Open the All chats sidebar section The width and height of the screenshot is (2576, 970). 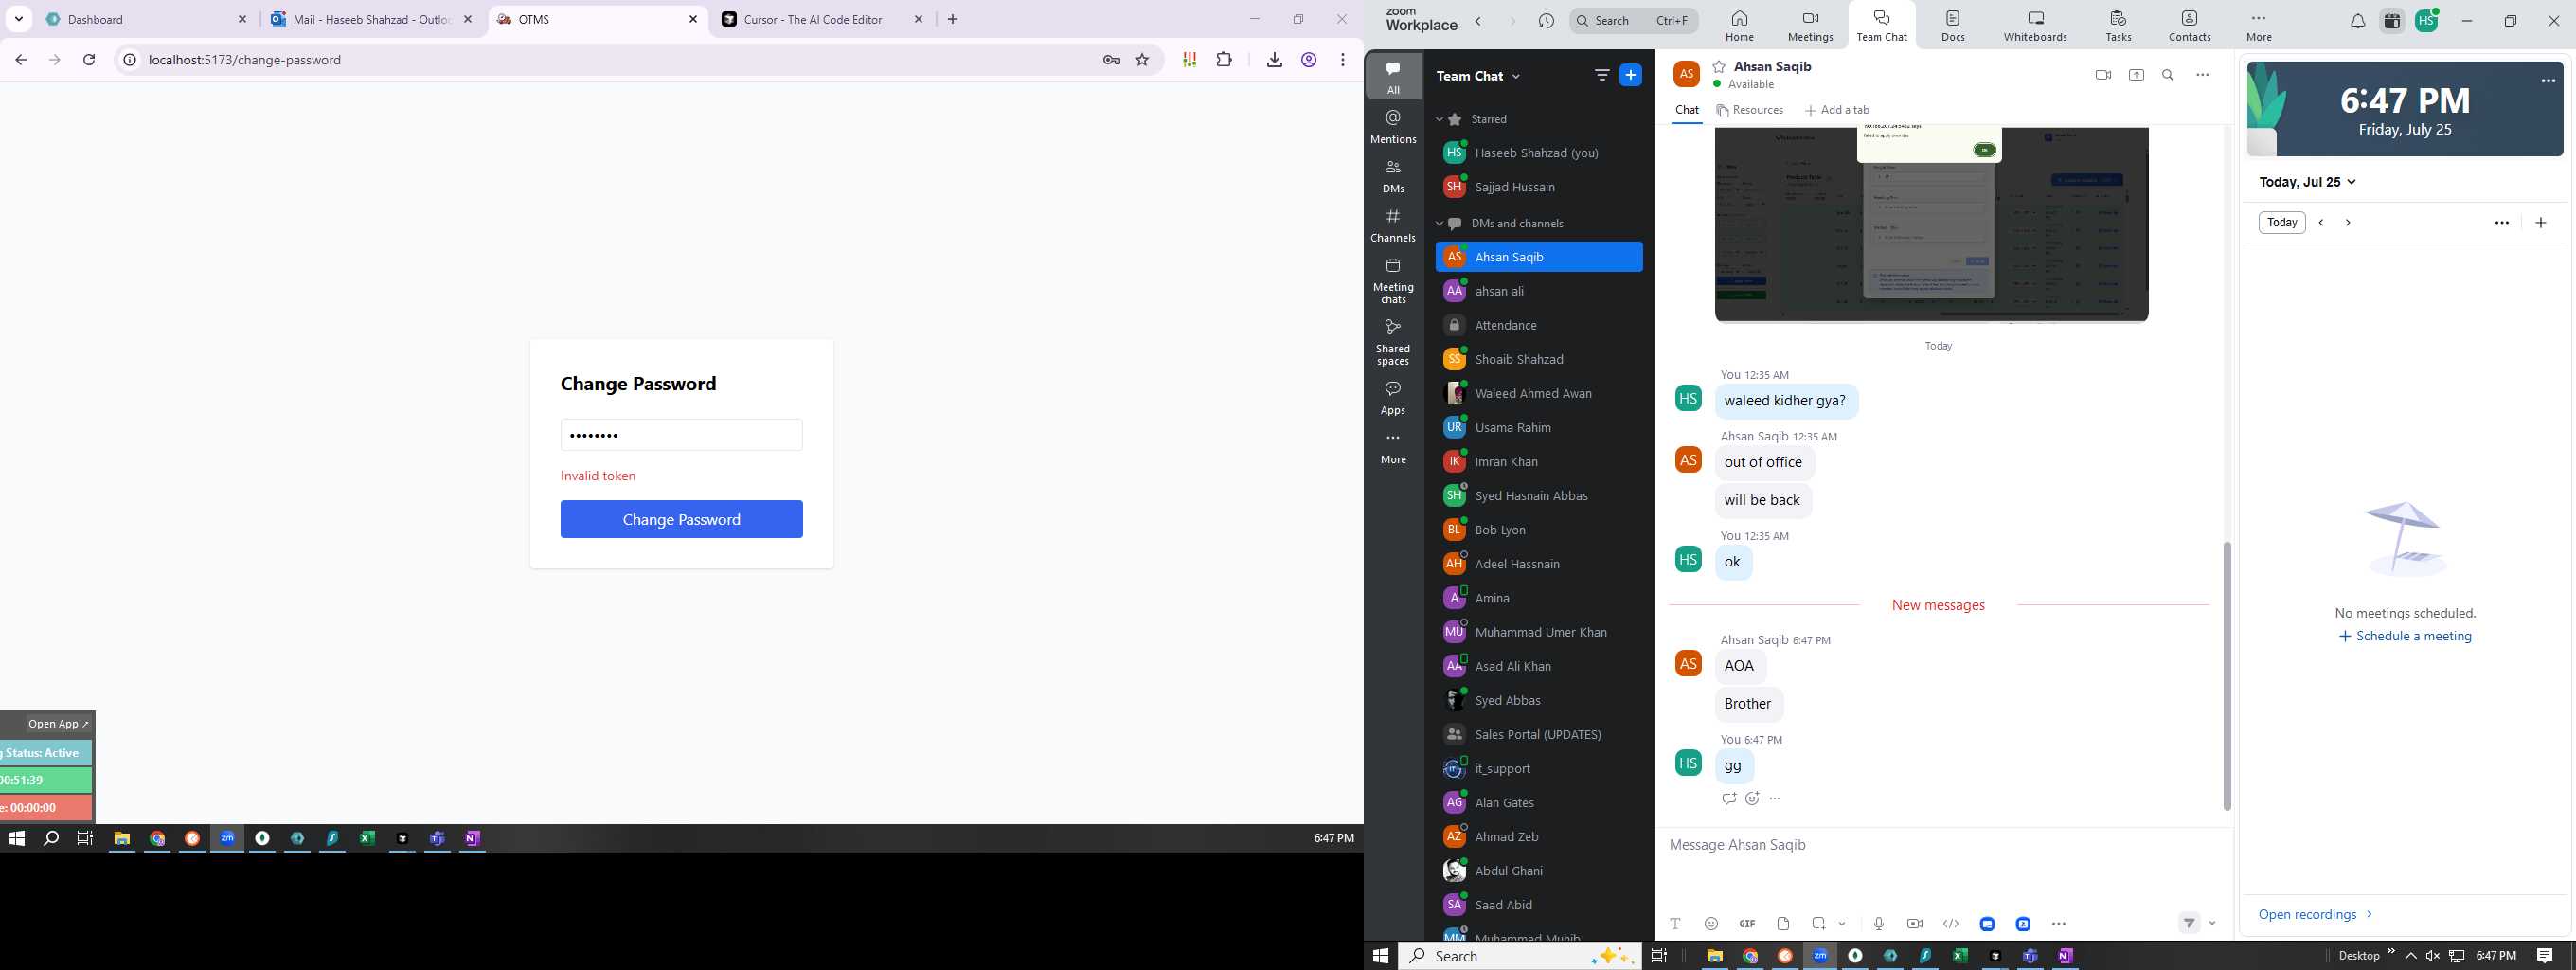tap(1393, 77)
